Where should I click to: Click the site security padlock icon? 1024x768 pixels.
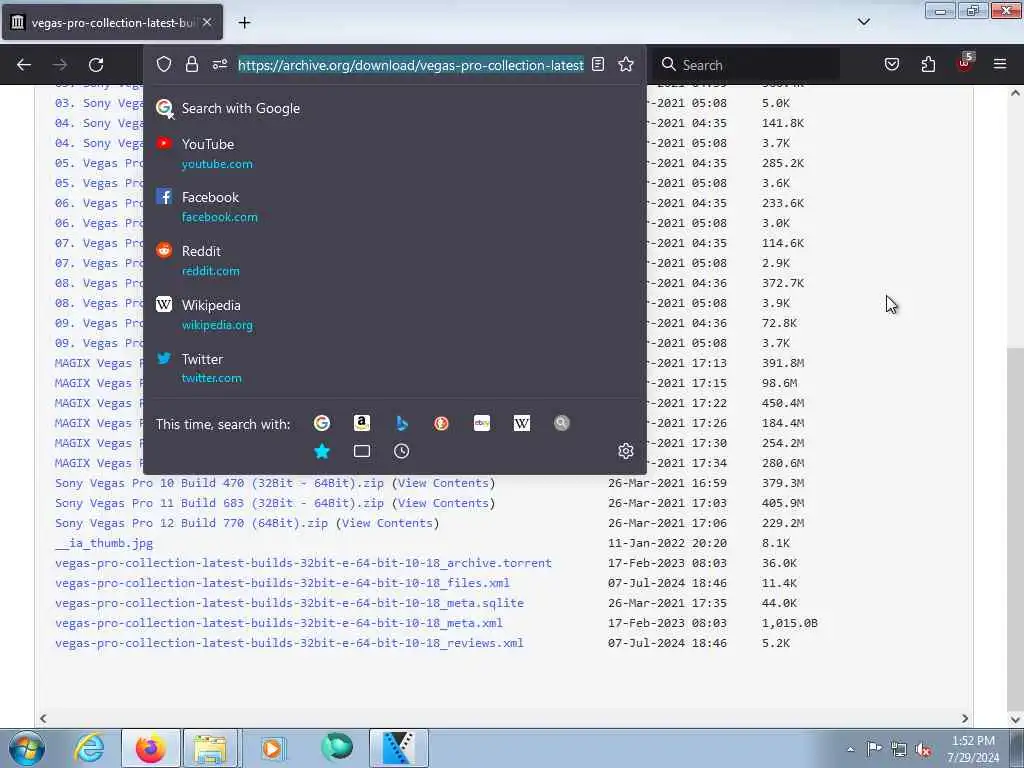[191, 64]
